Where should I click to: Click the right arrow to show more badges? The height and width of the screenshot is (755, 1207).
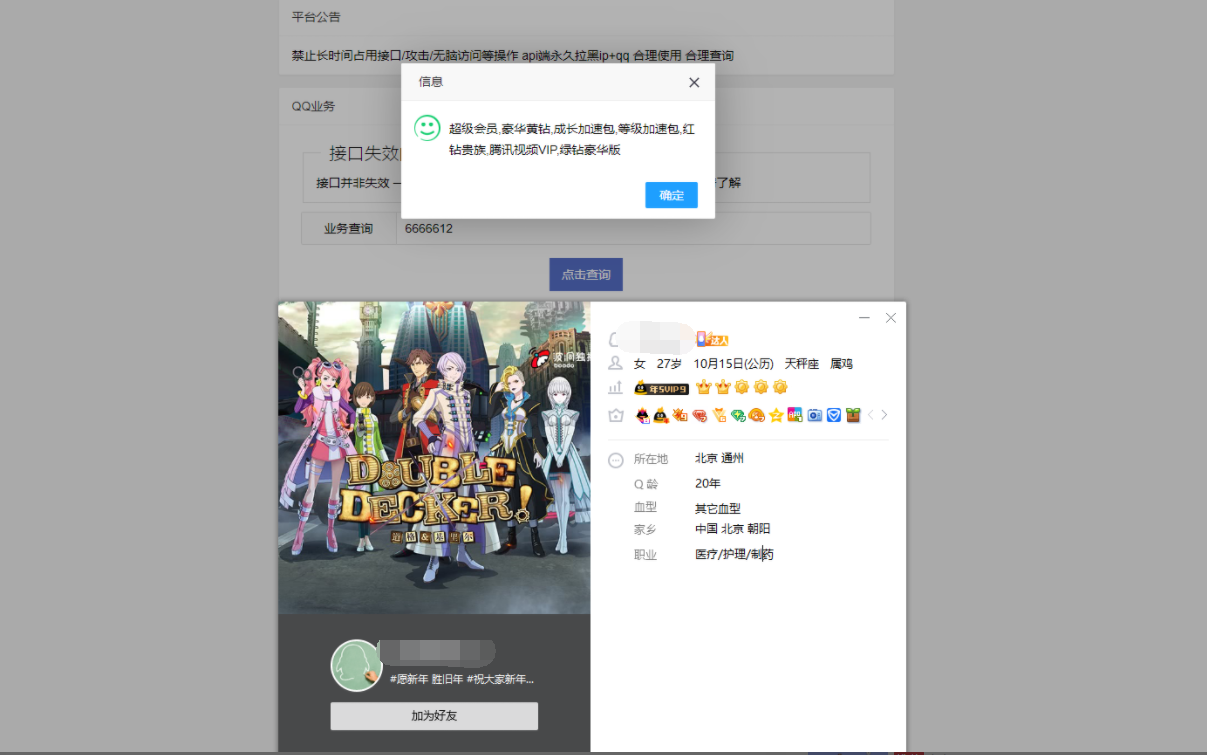coord(885,414)
